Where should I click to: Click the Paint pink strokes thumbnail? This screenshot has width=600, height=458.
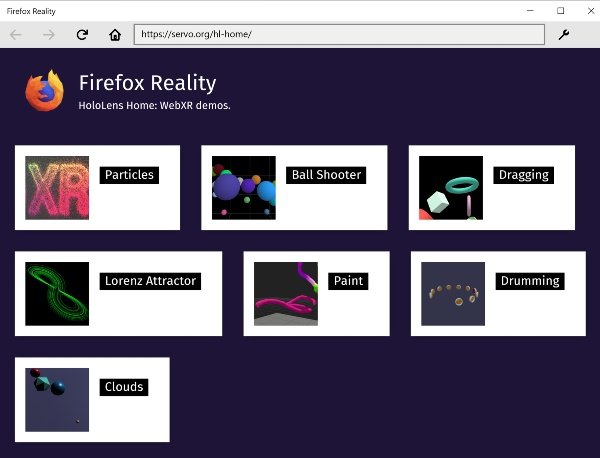286,294
